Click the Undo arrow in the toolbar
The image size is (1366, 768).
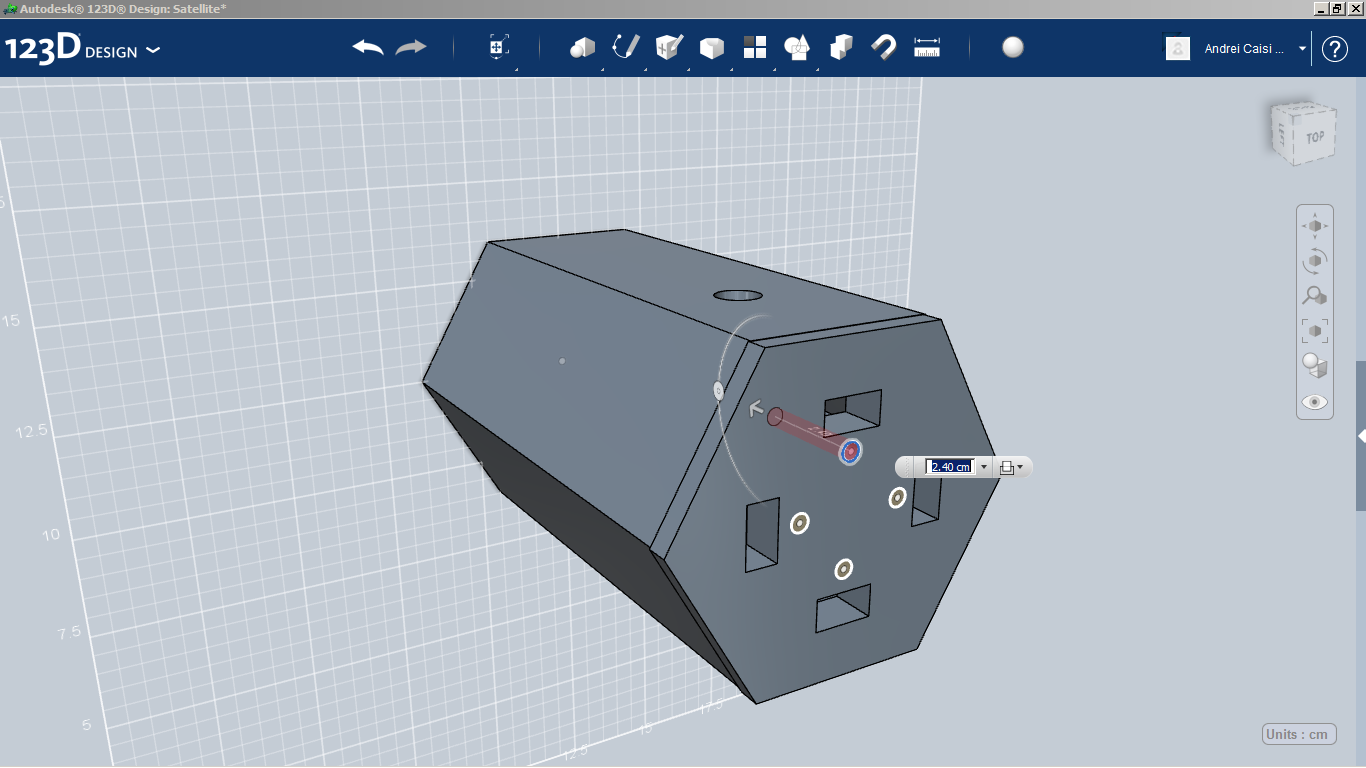coord(368,47)
